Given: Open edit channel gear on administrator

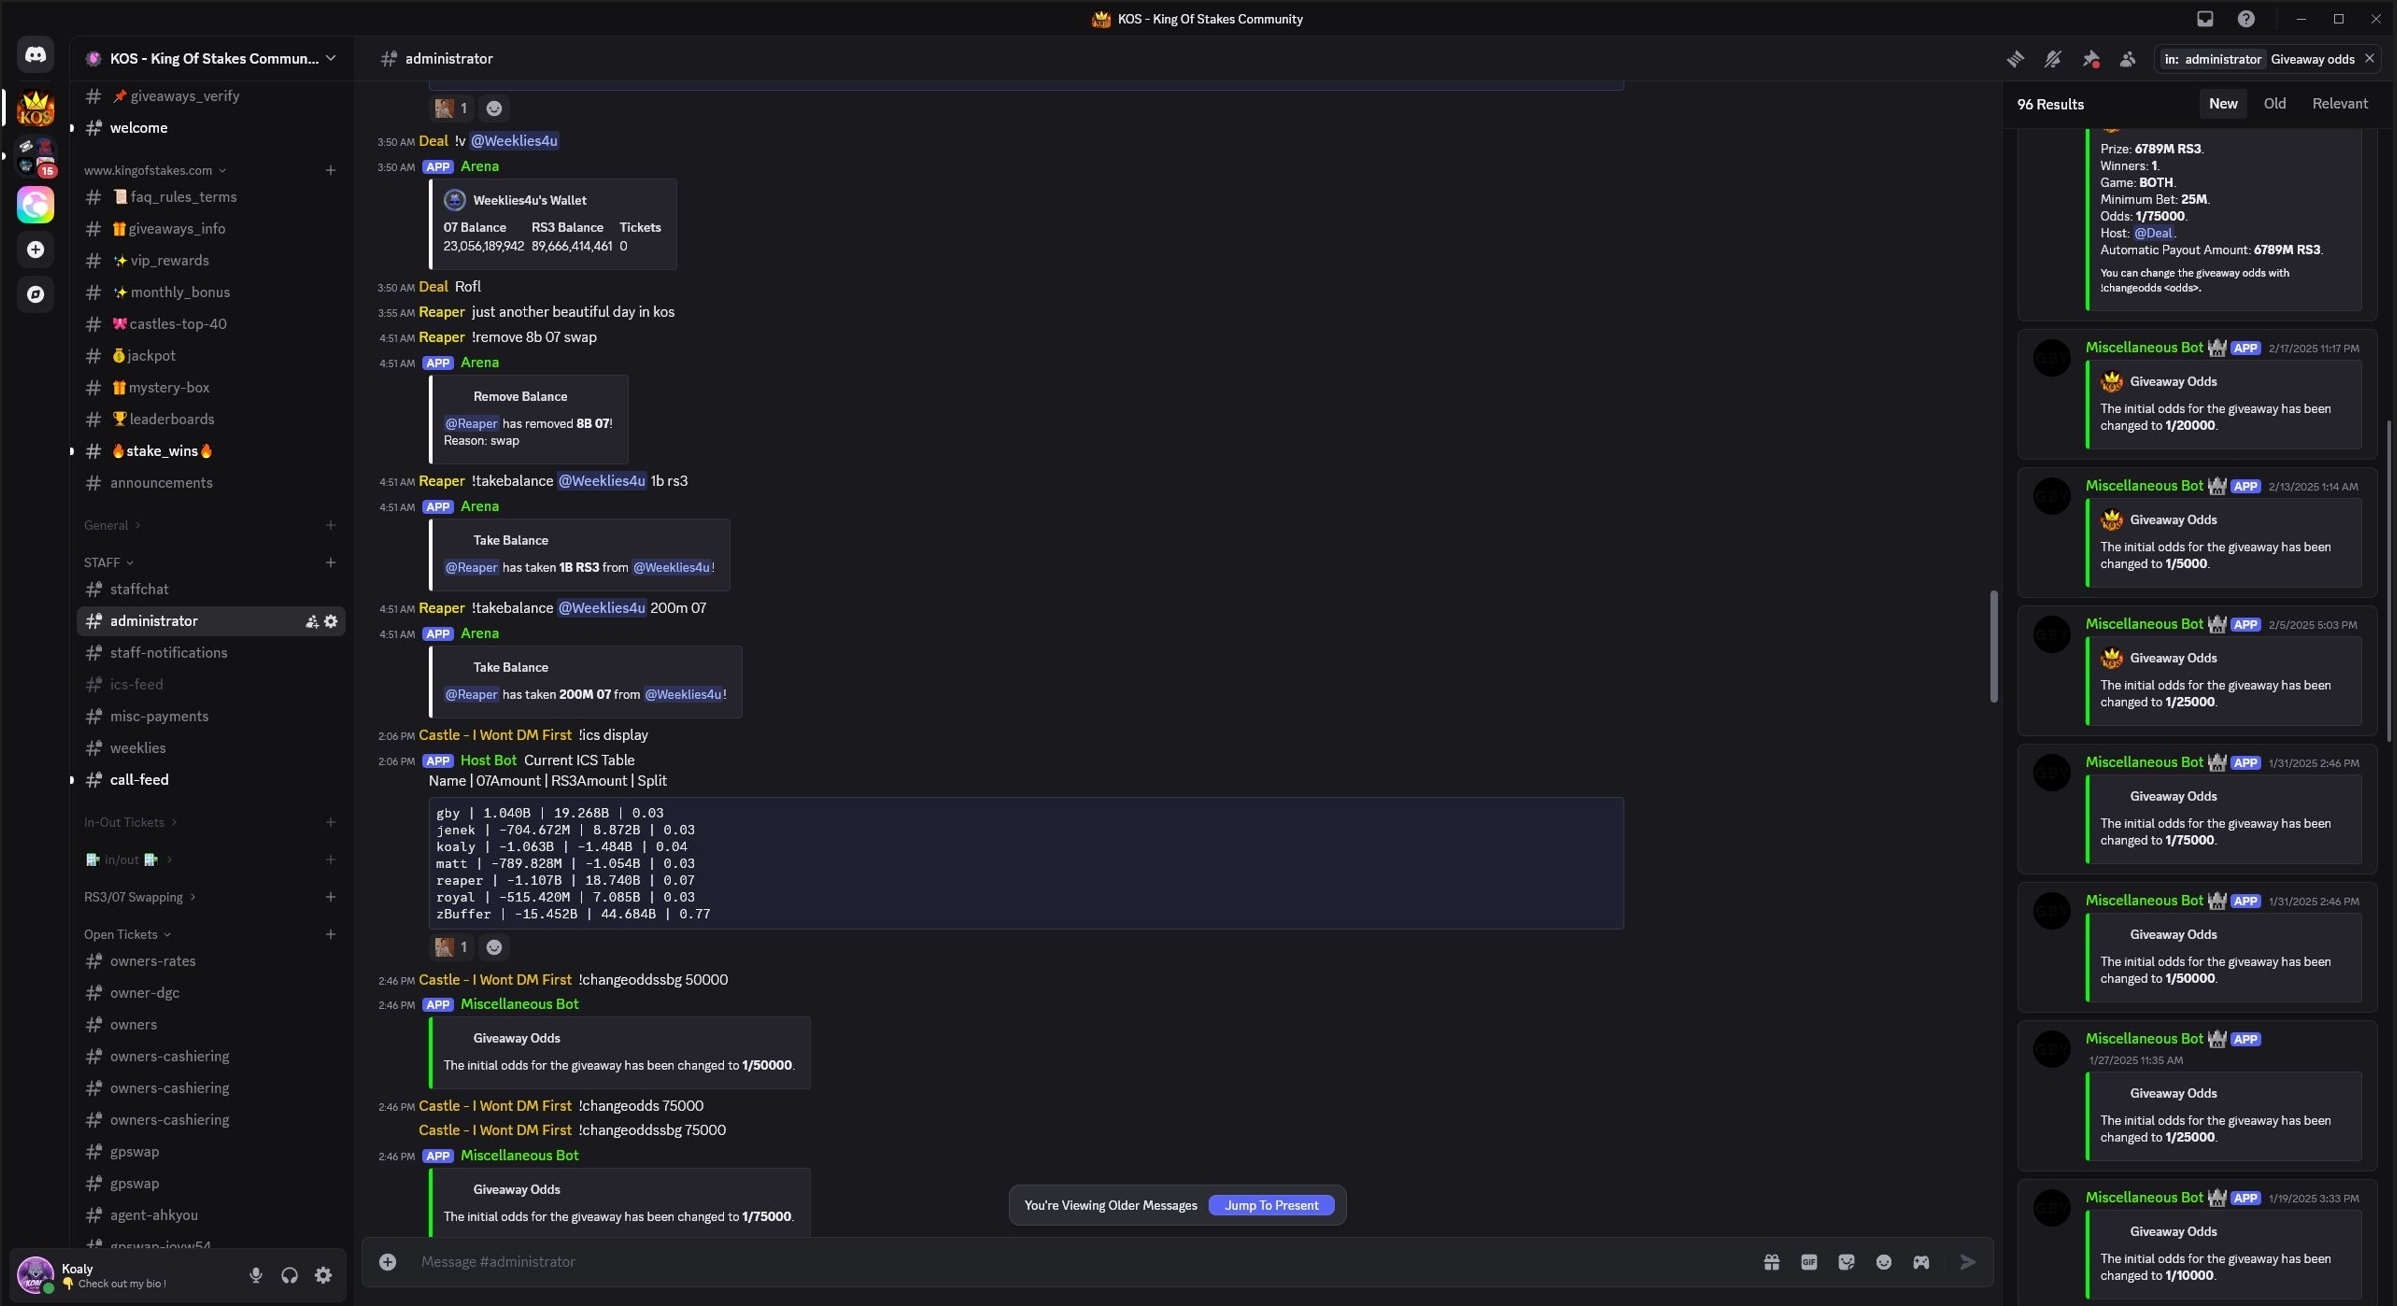Looking at the screenshot, I should click(x=331, y=622).
